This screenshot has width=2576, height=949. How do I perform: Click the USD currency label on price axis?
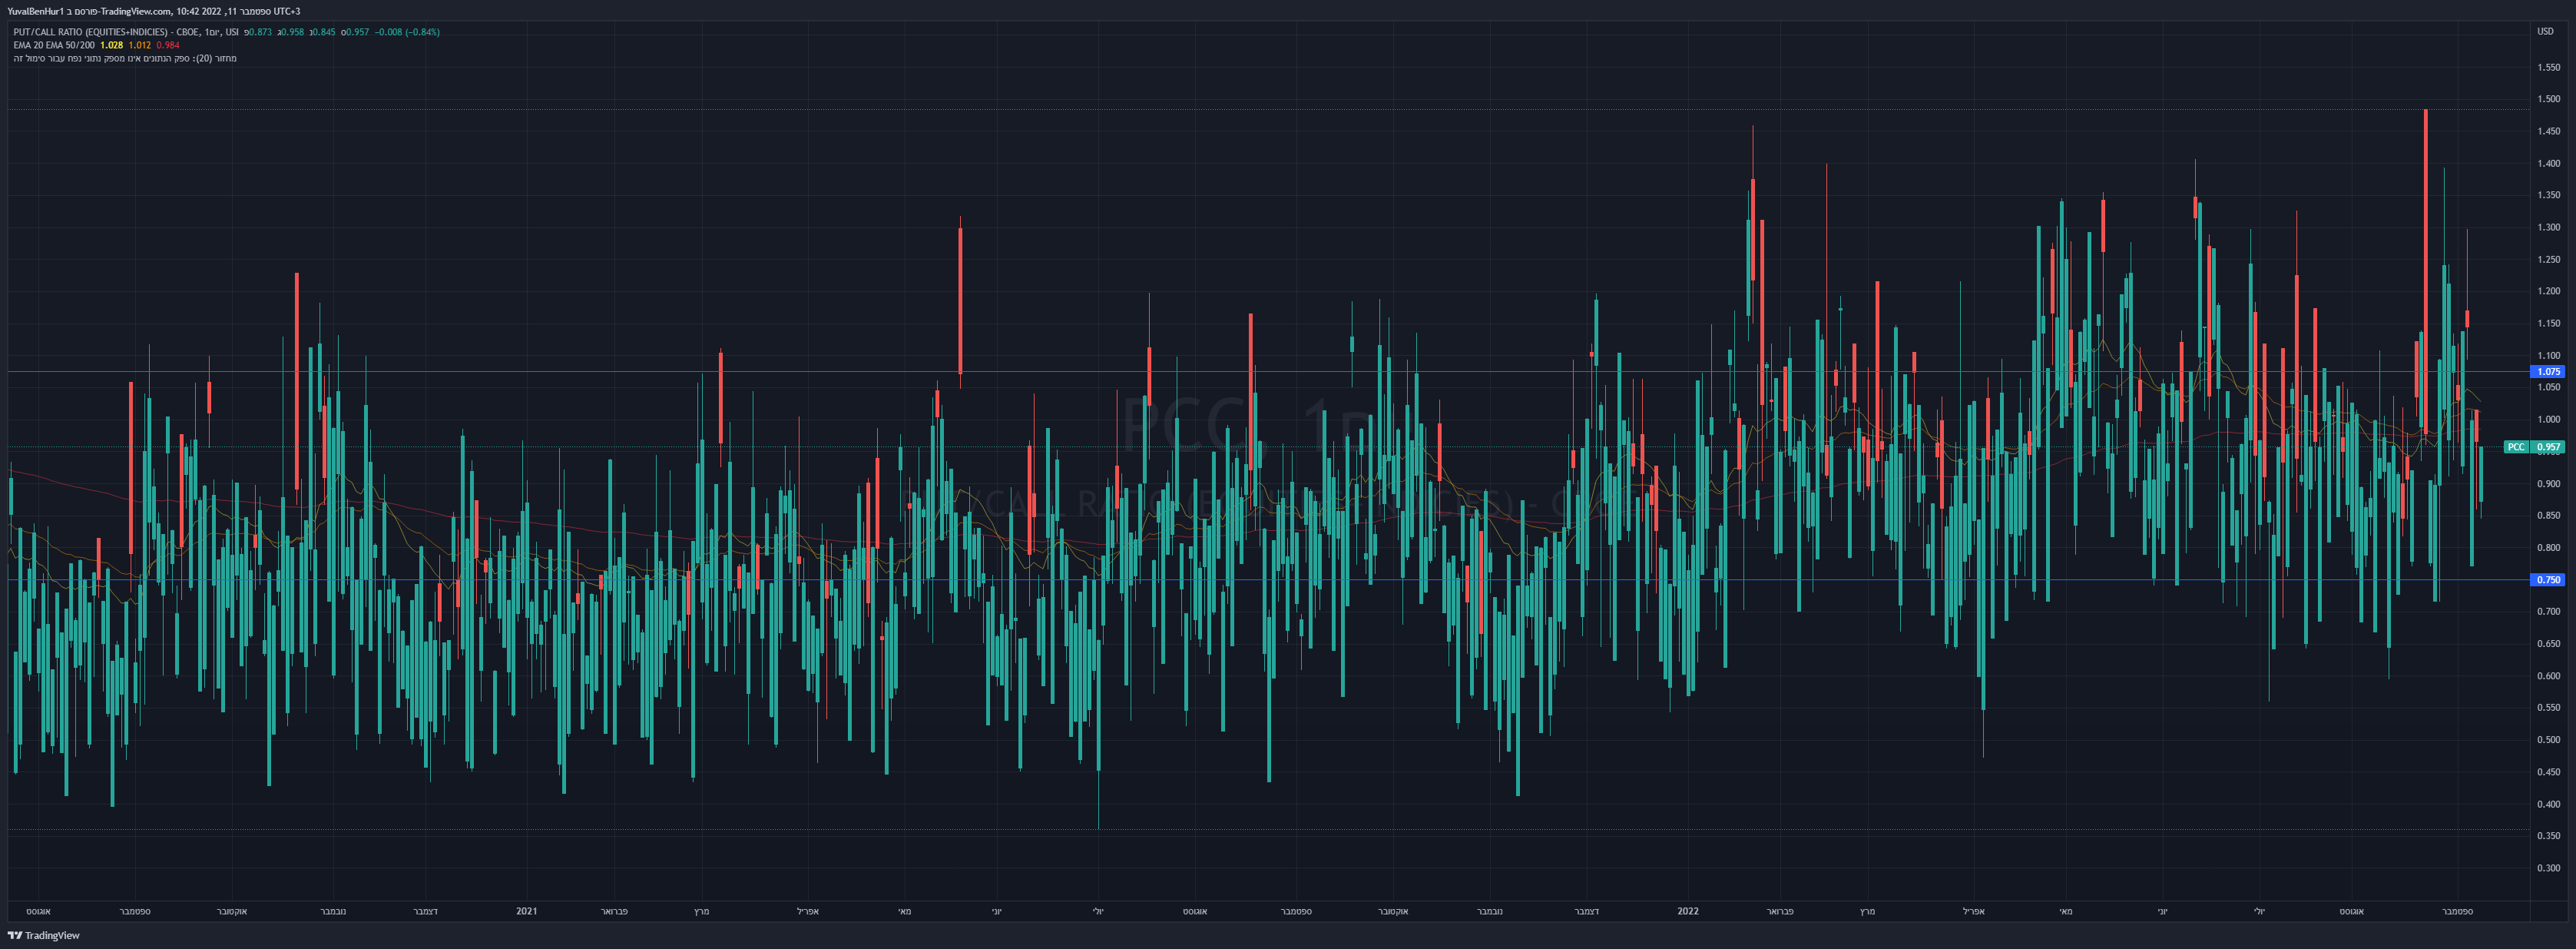pyautogui.click(x=2545, y=31)
